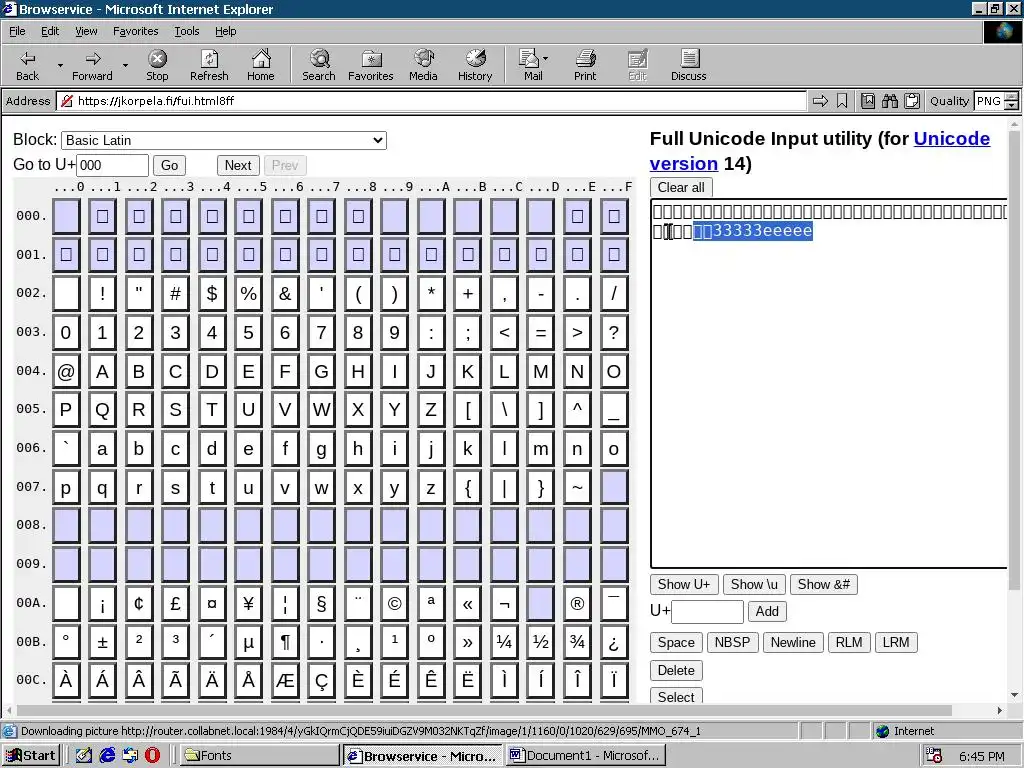Click the Quality PNG stepper arrows
1024x768 pixels.
[x=1011, y=101]
